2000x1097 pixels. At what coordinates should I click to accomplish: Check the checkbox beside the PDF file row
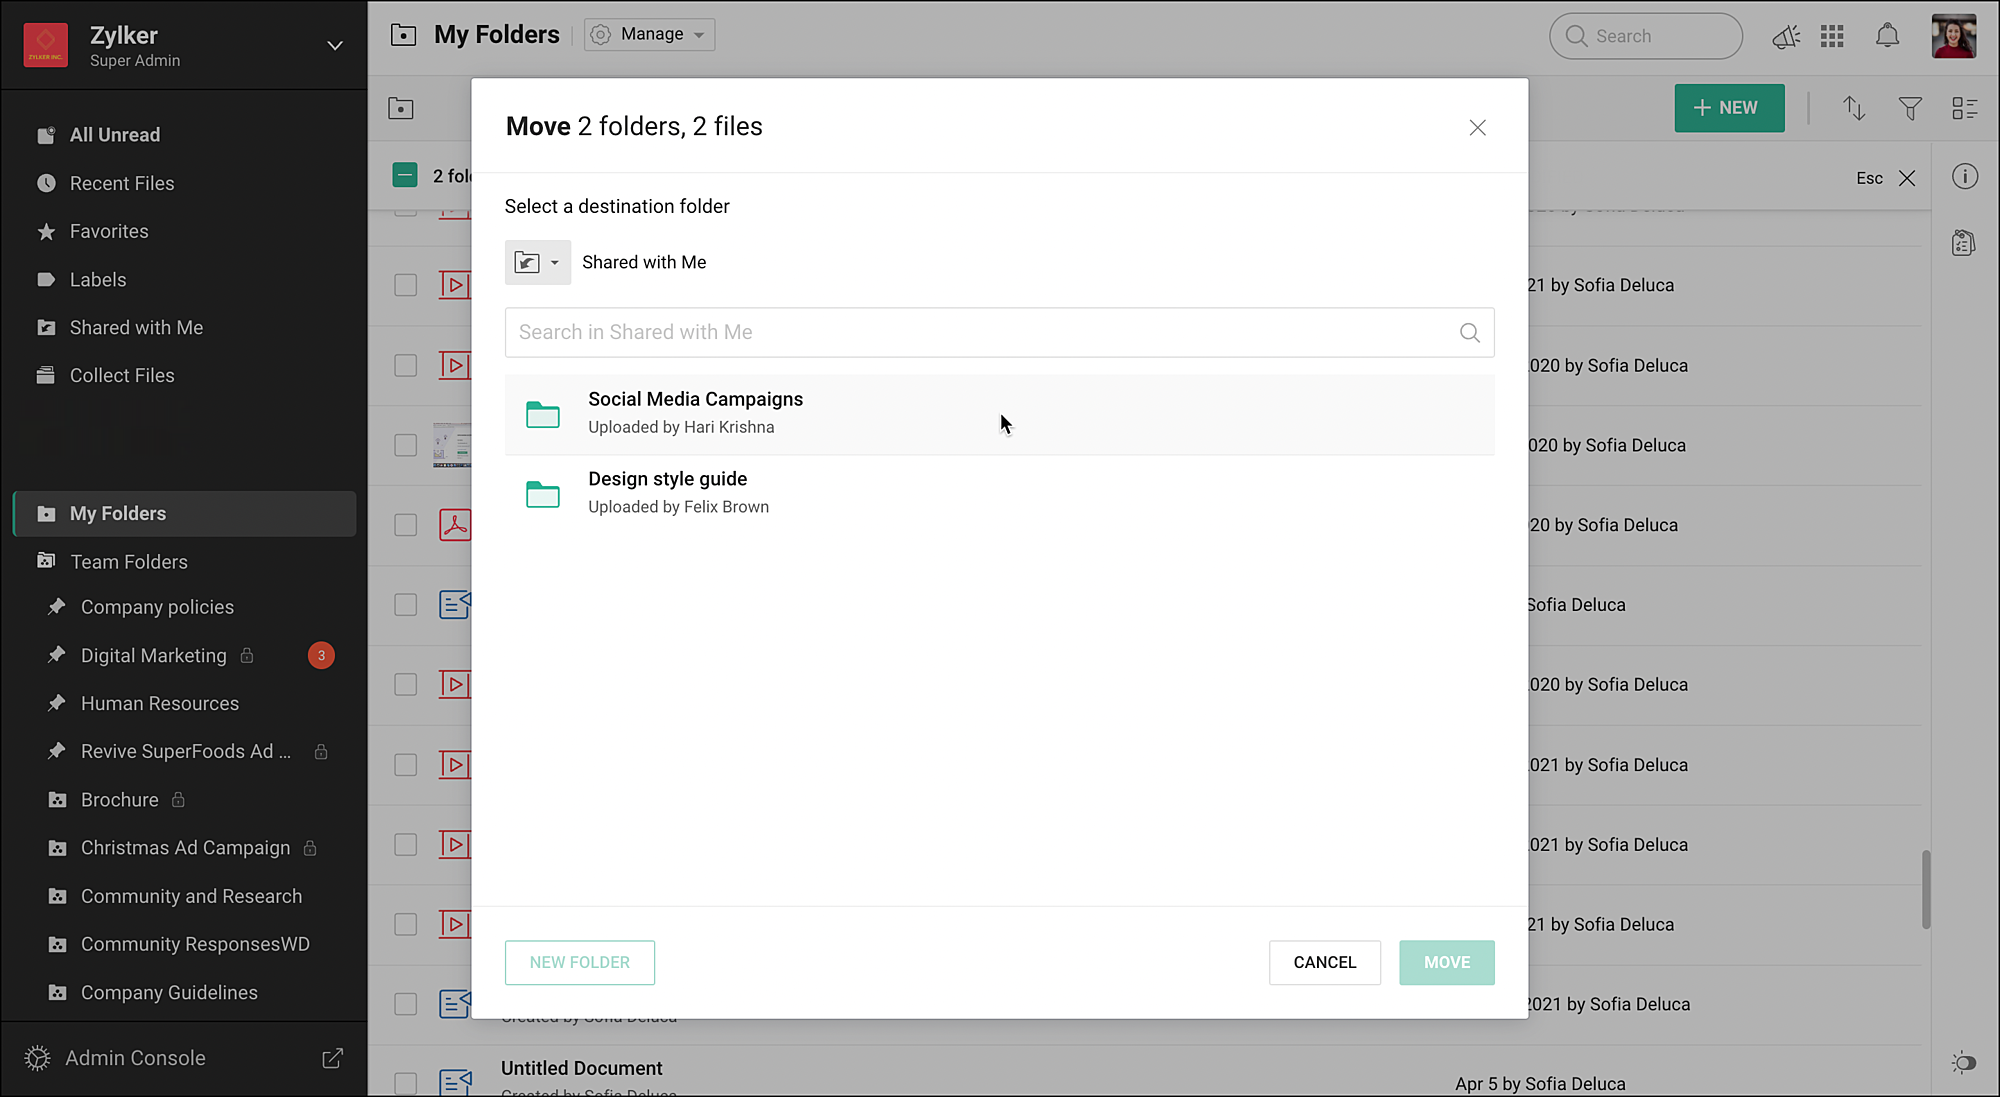[405, 525]
